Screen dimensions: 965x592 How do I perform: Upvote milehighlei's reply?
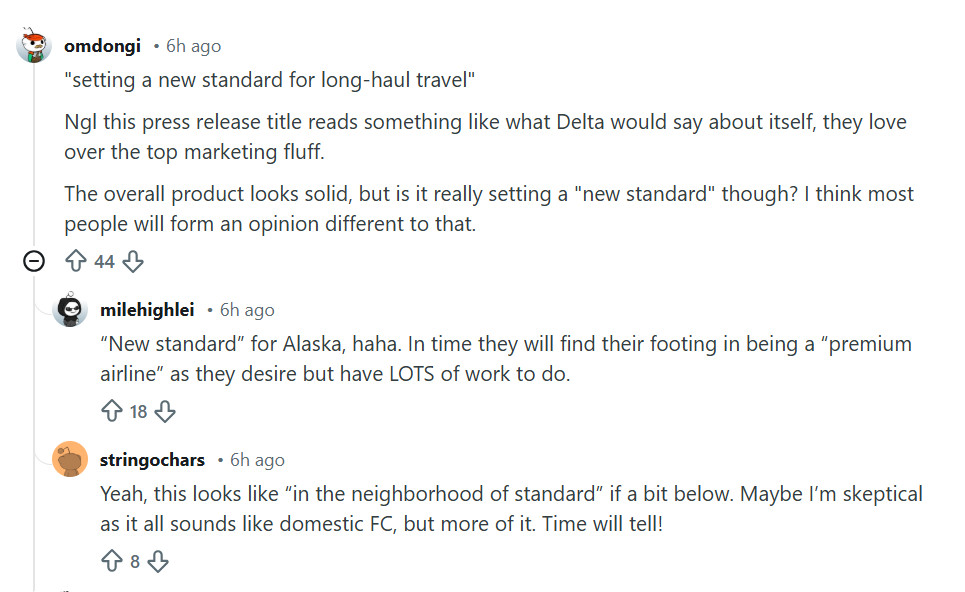(x=111, y=411)
